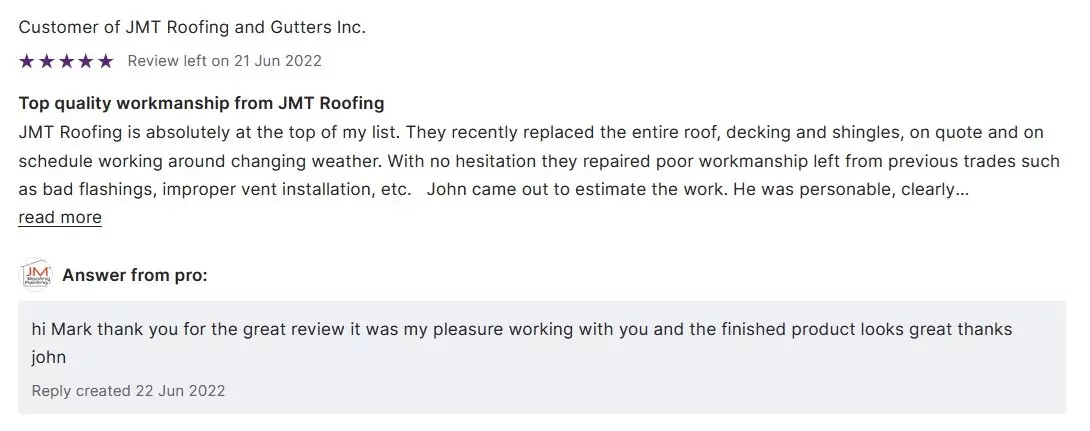Click the review title about top quality workmanship
1090x431 pixels.
201,103
